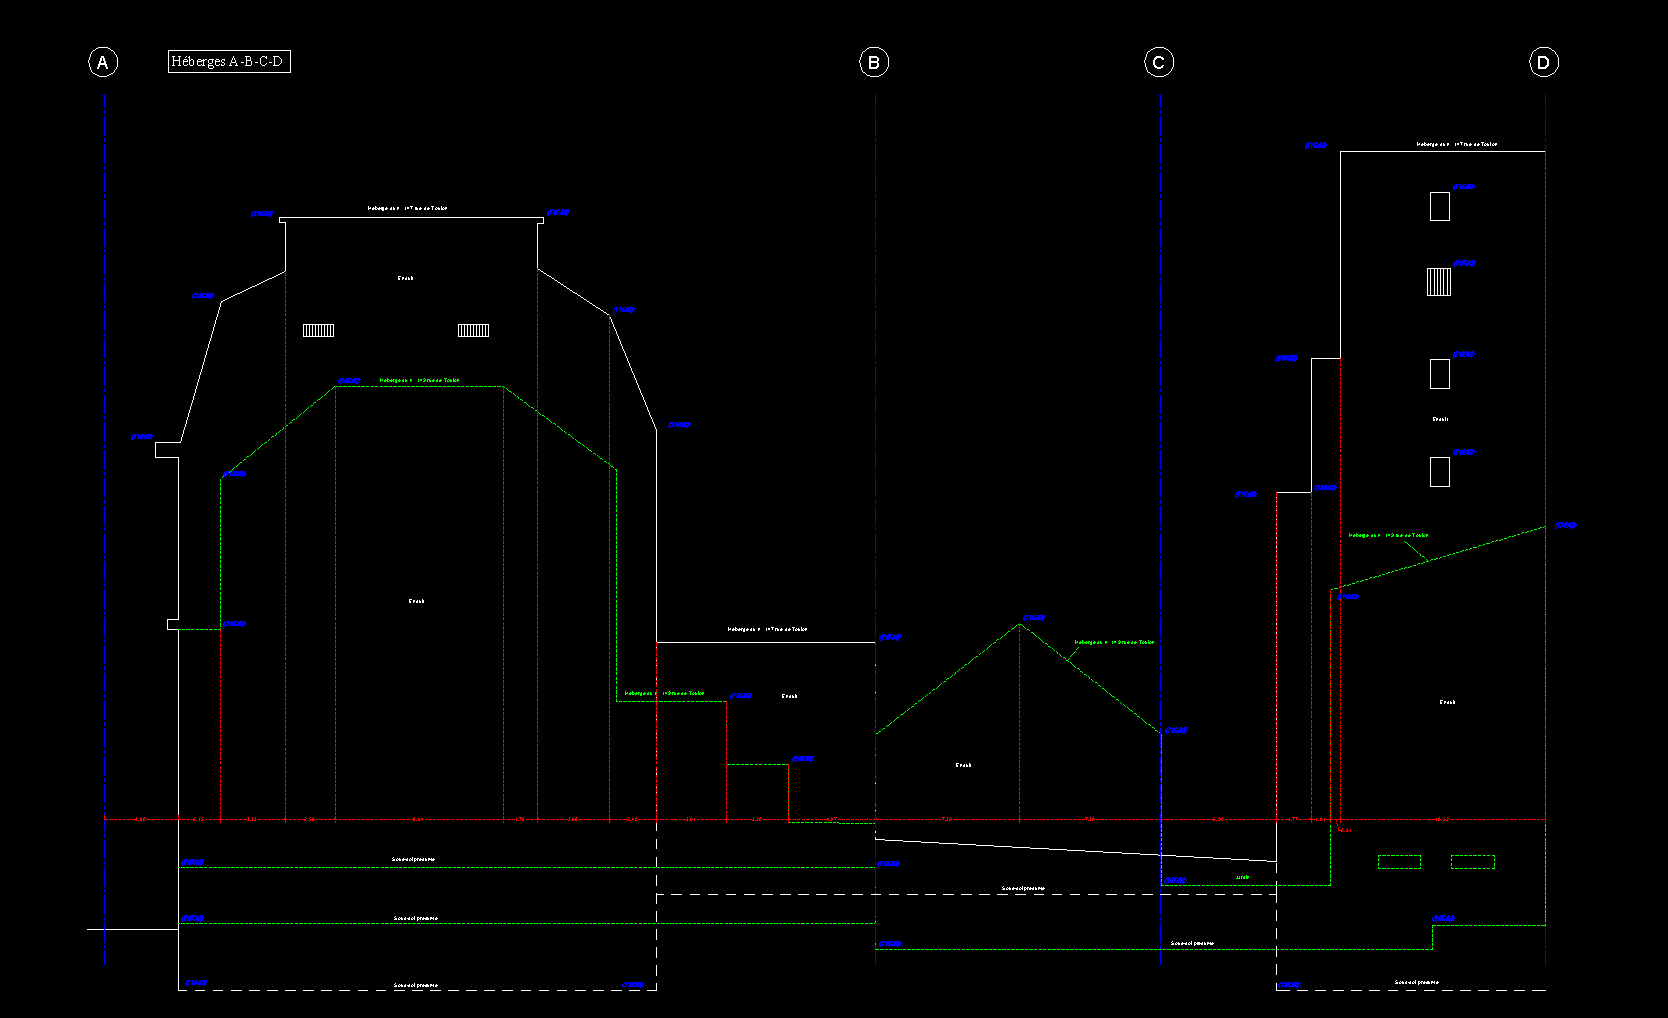Select the circled axis marker C
This screenshot has height=1018, width=1668.
point(1158,62)
